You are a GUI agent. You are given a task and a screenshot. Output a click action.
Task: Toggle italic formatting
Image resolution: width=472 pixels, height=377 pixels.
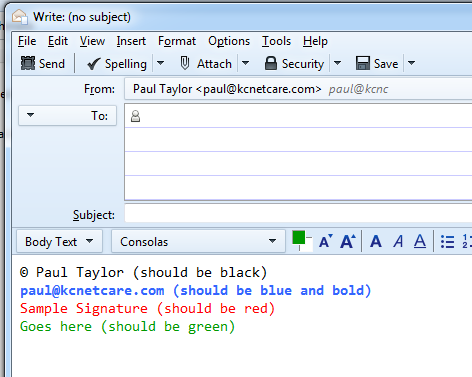pos(398,241)
